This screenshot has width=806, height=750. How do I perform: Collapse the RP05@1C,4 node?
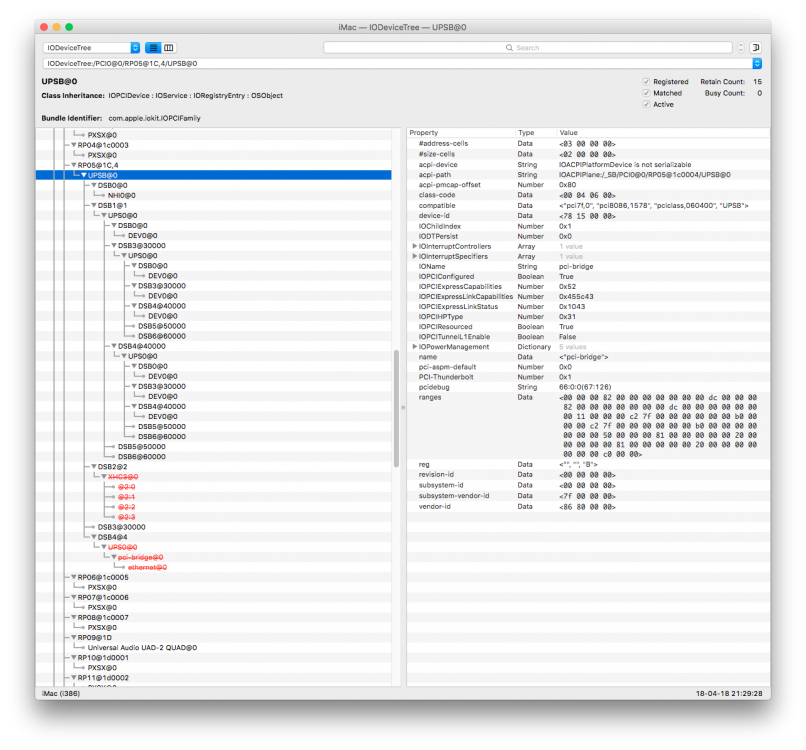pos(74,165)
